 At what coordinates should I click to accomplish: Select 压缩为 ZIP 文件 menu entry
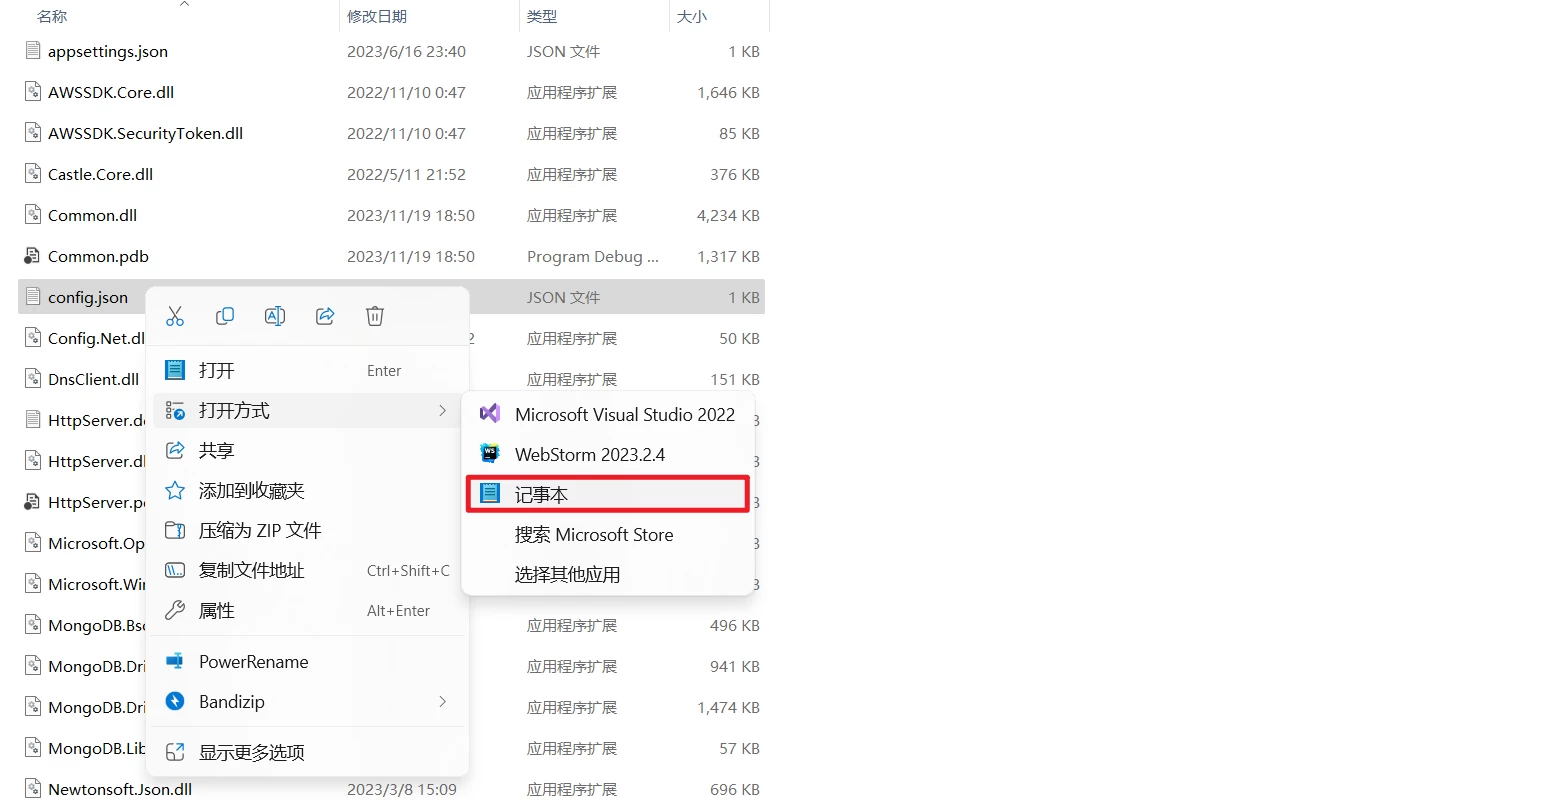[x=260, y=531]
